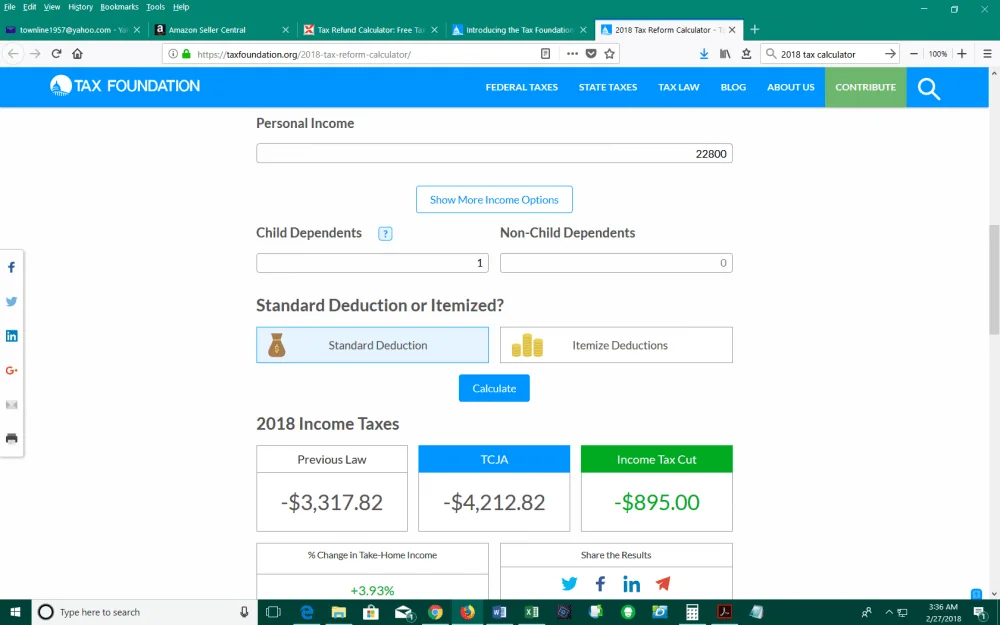
Task: Reload the current page
Action: click(x=56, y=54)
